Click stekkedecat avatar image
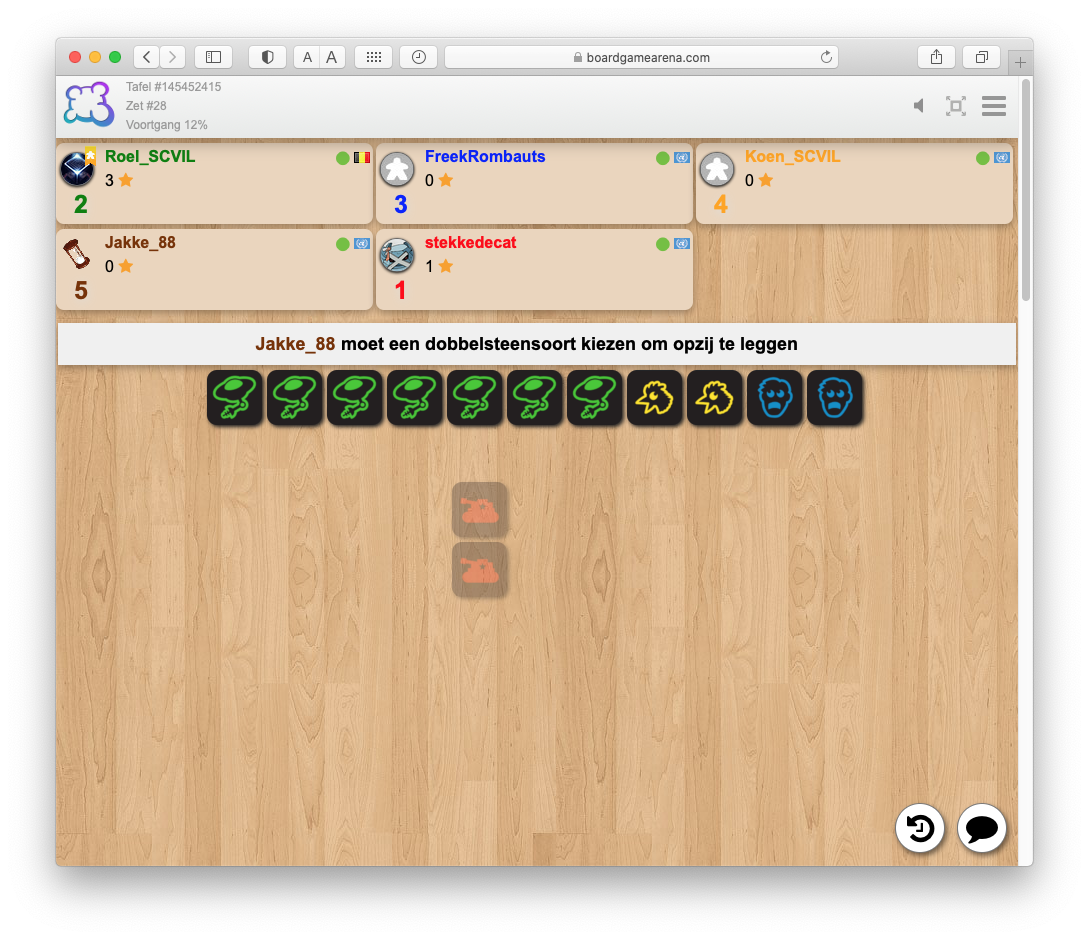The width and height of the screenshot is (1089, 940). [397, 255]
